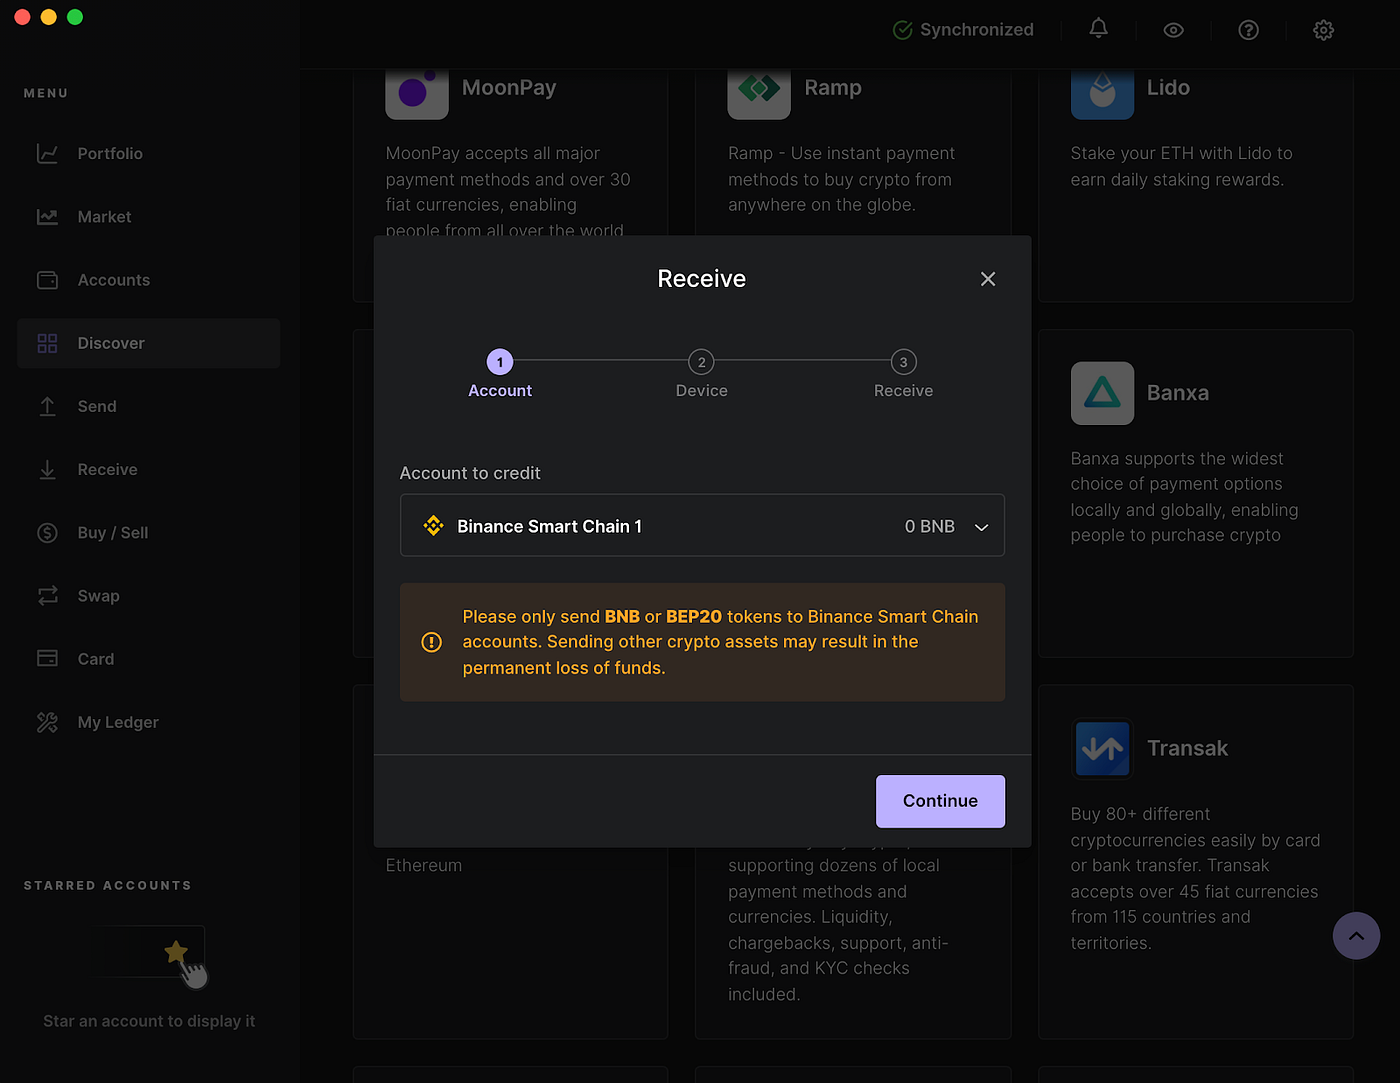Image resolution: width=1400 pixels, height=1083 pixels.
Task: Click the Send arrow icon
Action: click(47, 406)
